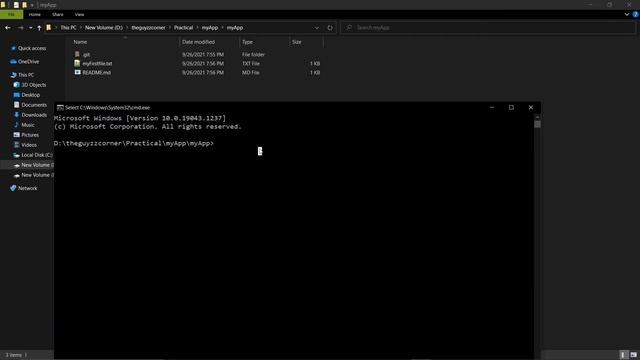The image size is (640, 360).
Task: Open the Share ribbon tab
Action: point(58,14)
